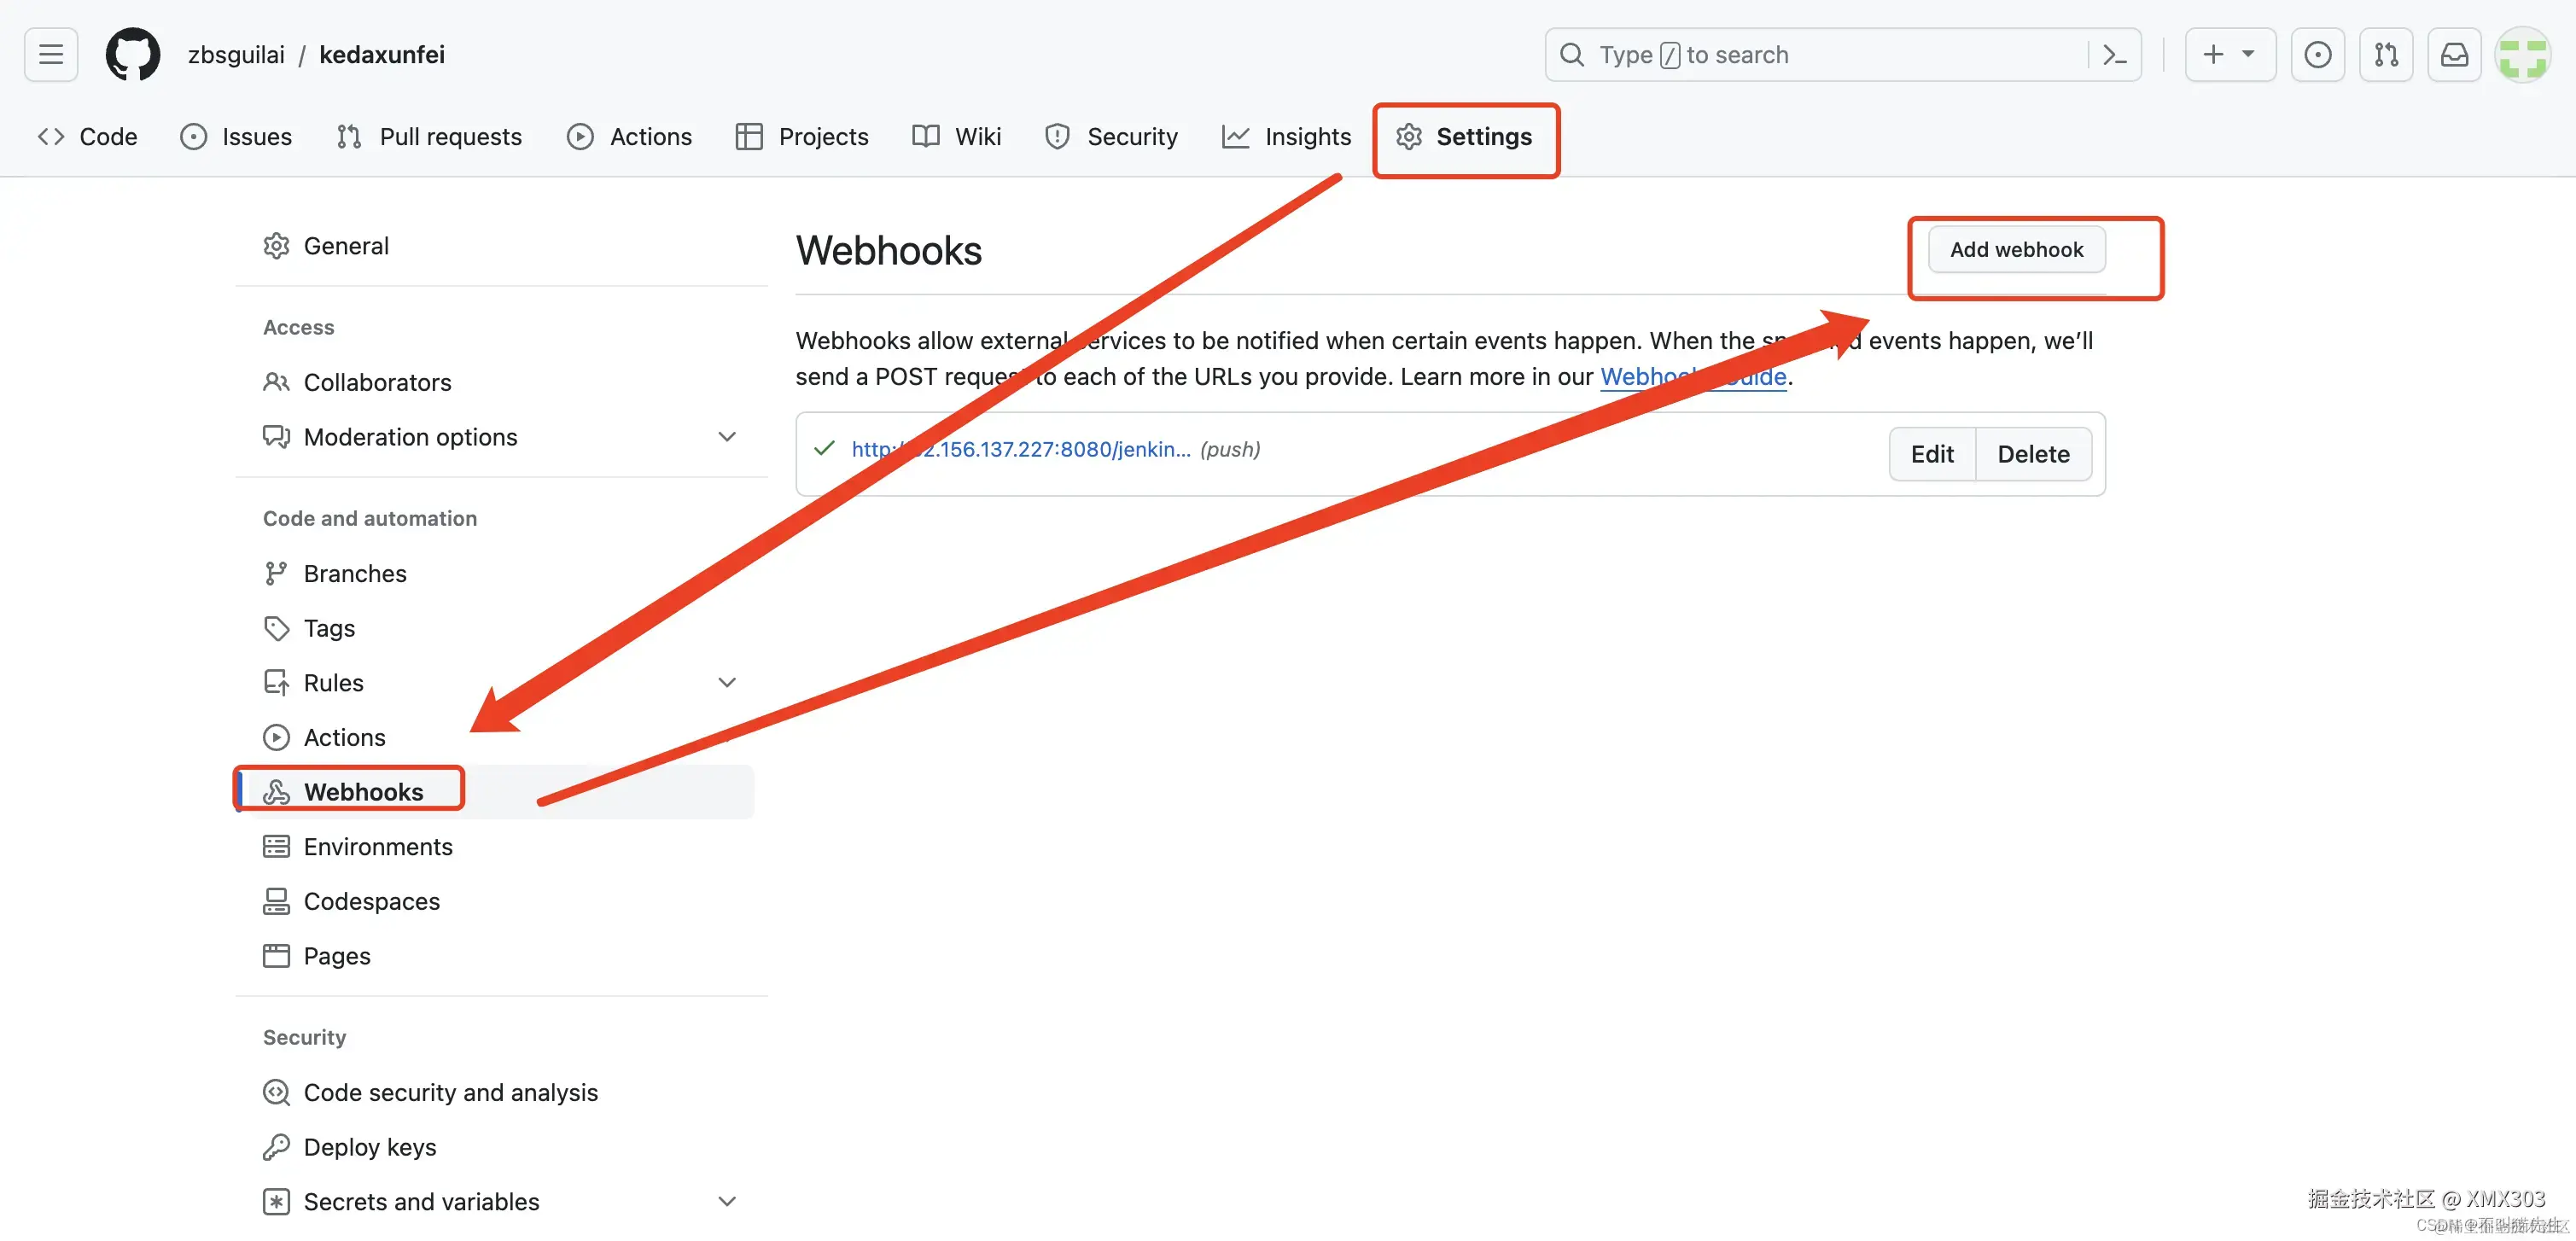Open the pull requests header icon
Screen dimensions: 2576x1241
(x=2386, y=54)
